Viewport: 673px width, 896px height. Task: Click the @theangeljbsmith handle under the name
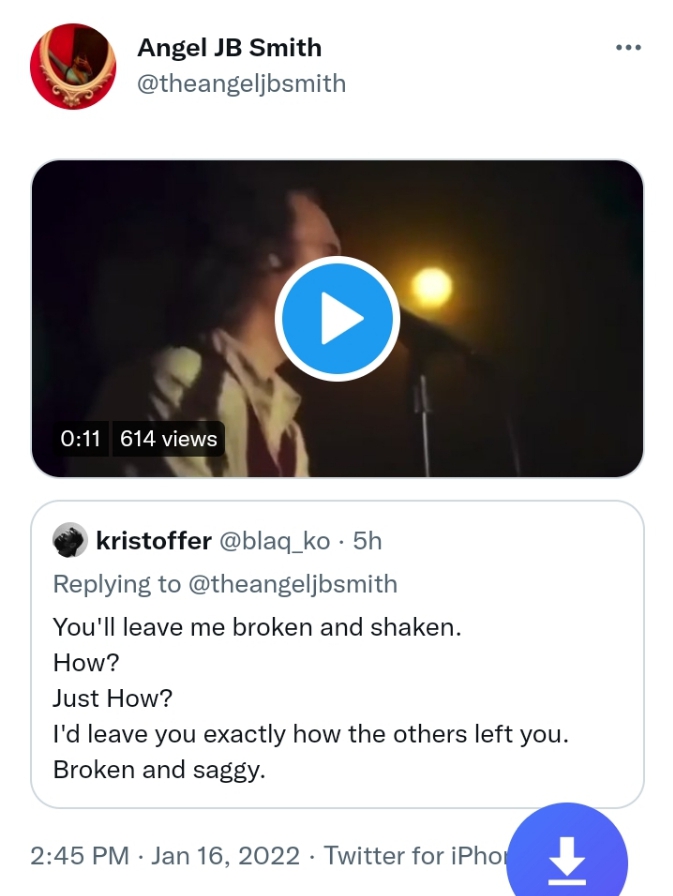tap(241, 83)
